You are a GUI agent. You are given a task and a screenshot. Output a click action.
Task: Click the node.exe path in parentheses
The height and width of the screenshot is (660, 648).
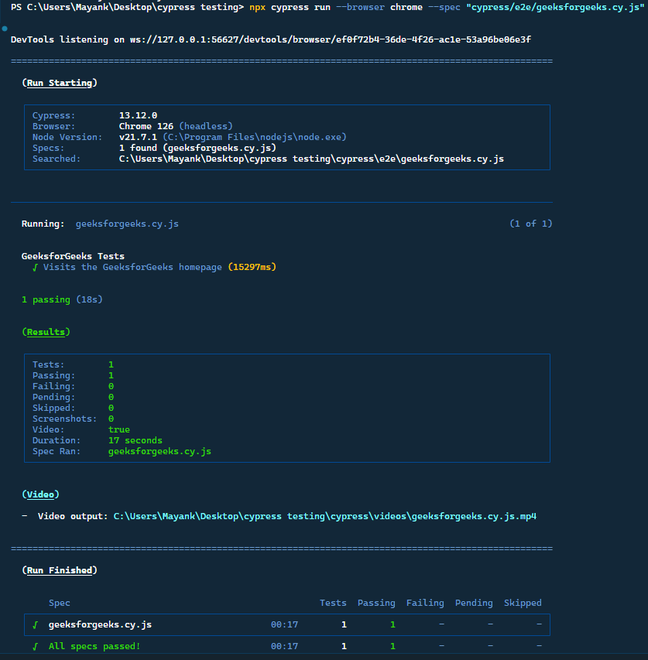pos(255,137)
